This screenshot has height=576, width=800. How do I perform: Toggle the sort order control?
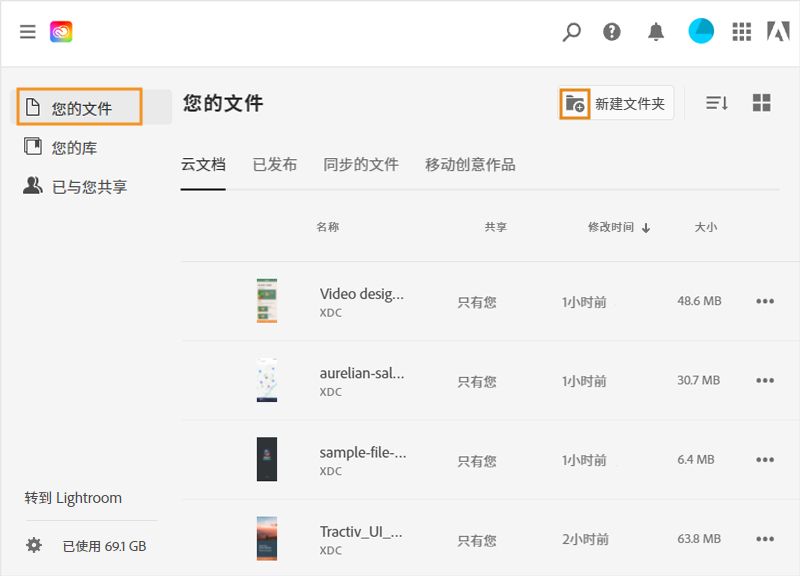[x=718, y=101]
